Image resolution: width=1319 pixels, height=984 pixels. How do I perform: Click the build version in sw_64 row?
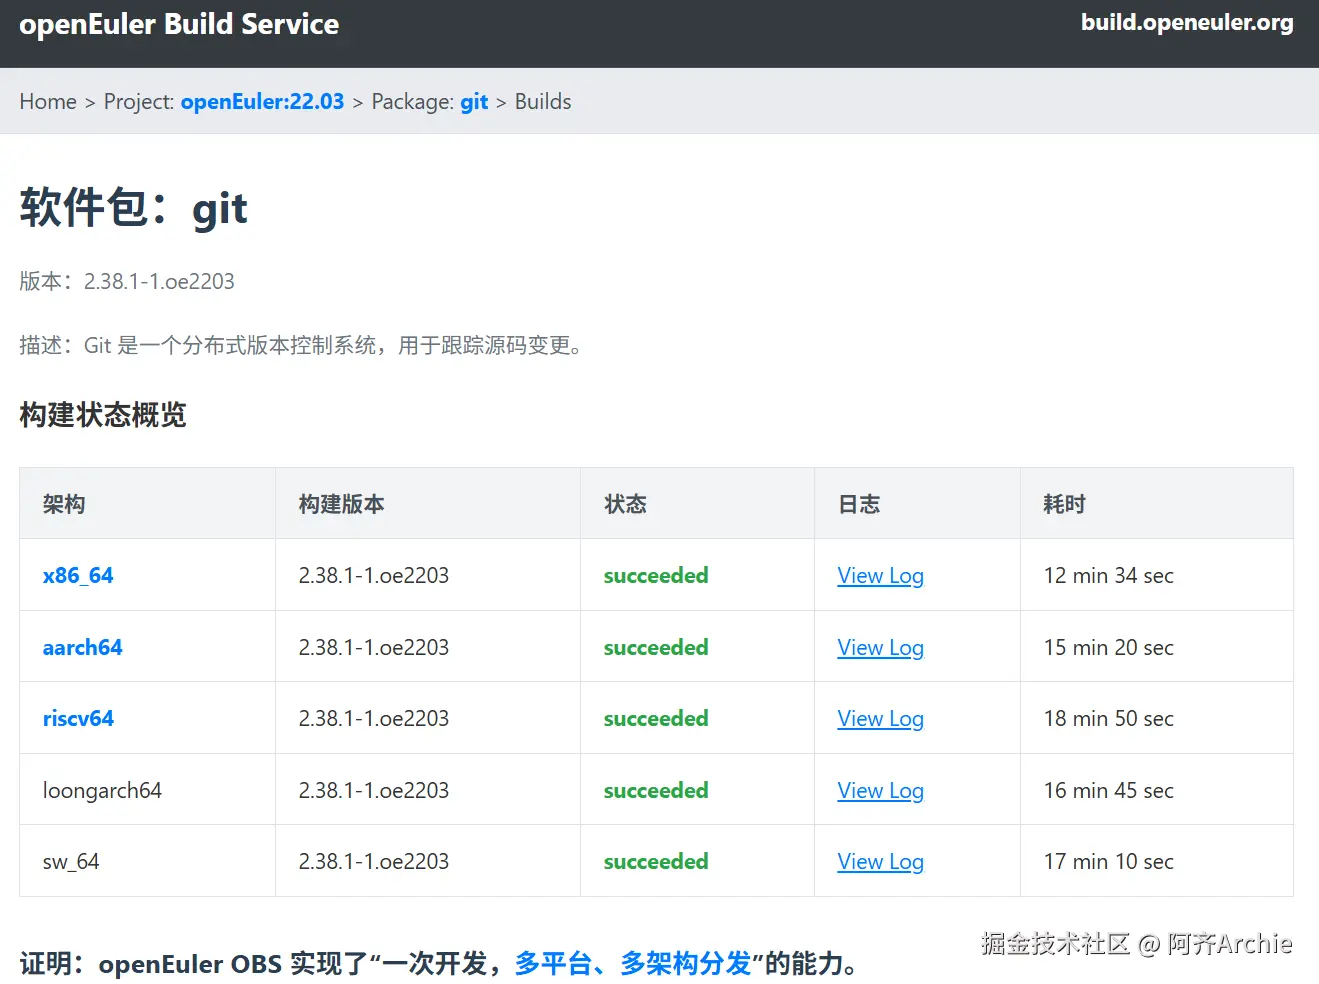click(x=374, y=862)
